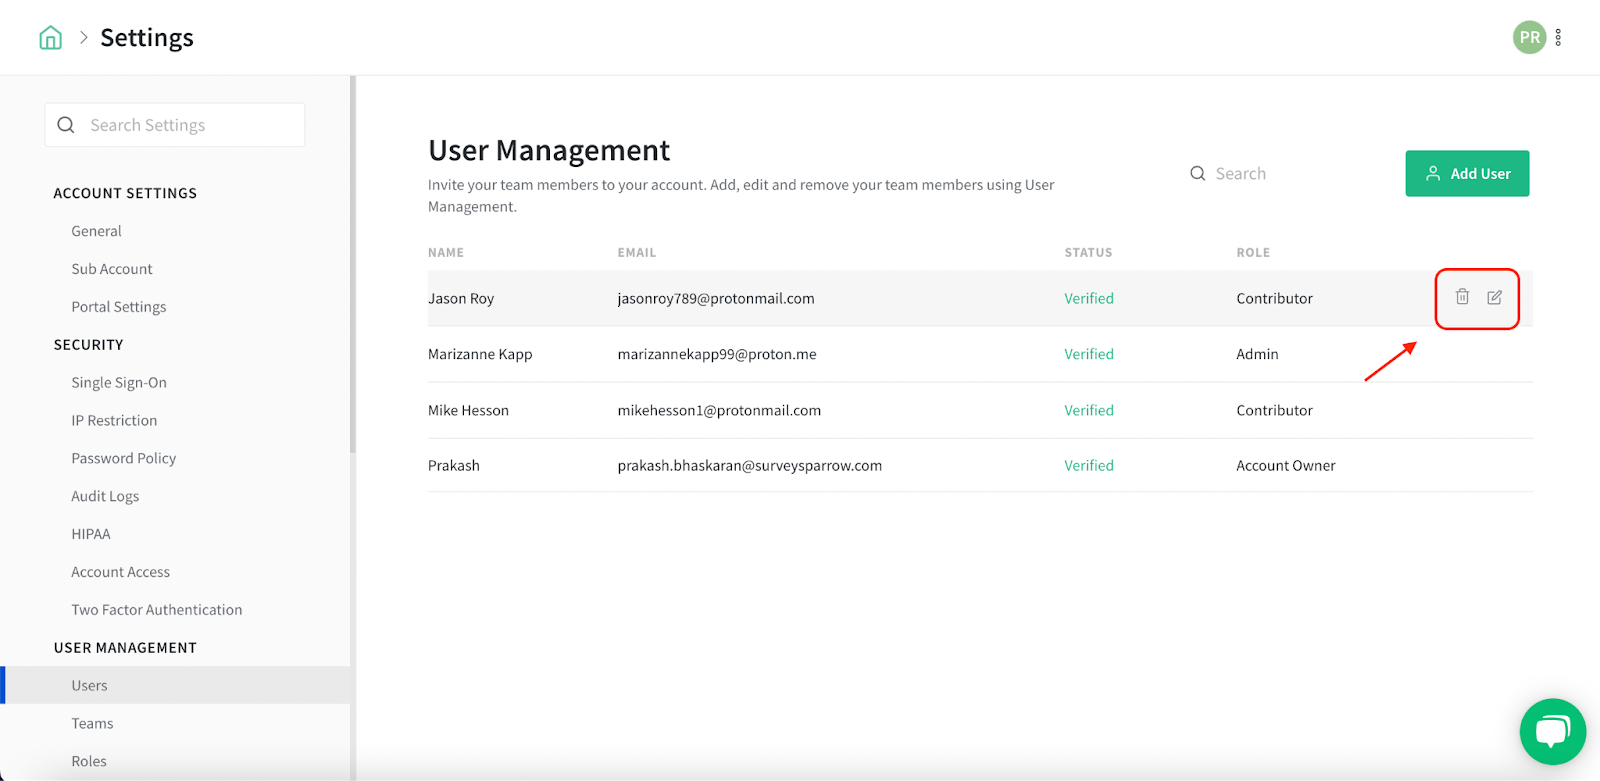Open Two Factor Authentication page

tap(157, 610)
